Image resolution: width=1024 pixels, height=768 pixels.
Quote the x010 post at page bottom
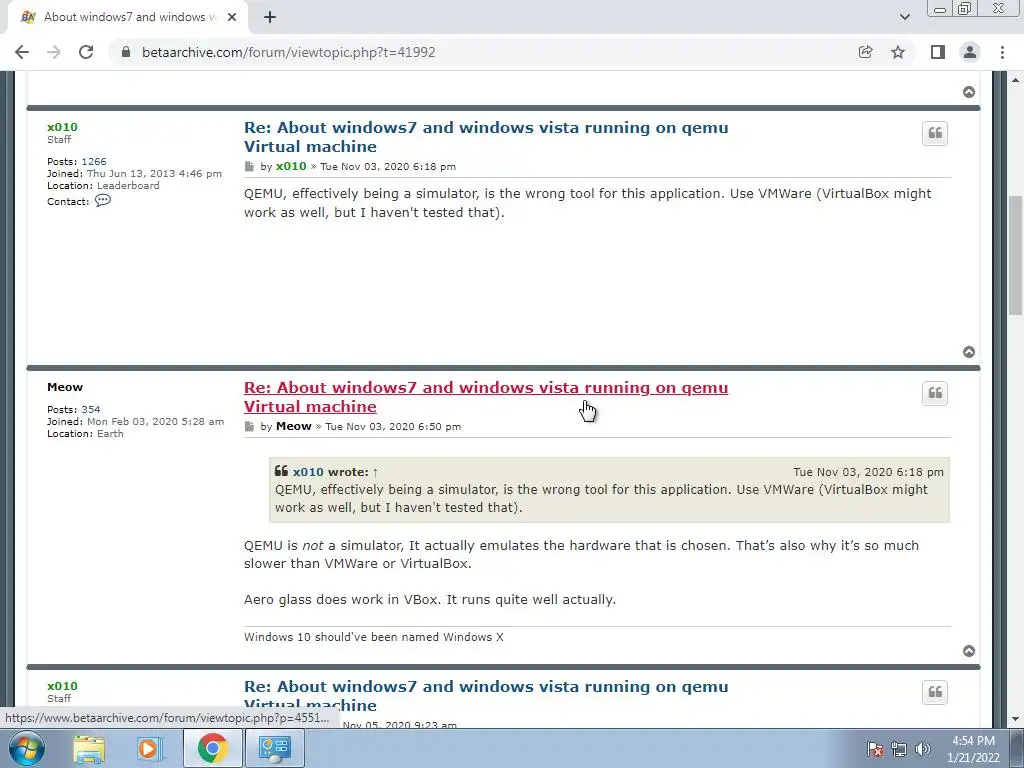935,692
